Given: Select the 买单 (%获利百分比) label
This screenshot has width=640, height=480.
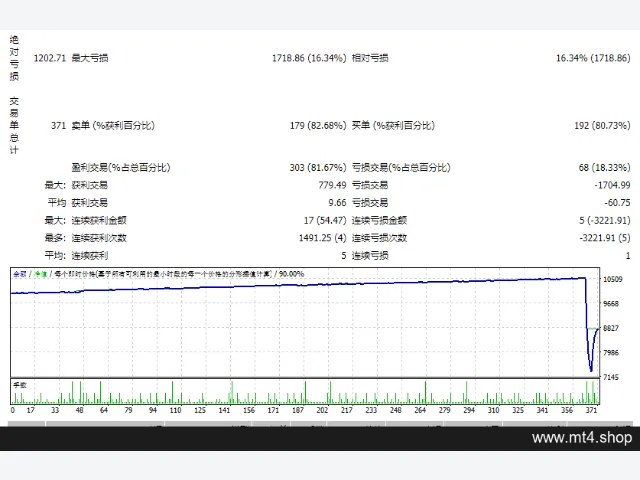Looking at the screenshot, I should [393, 125].
